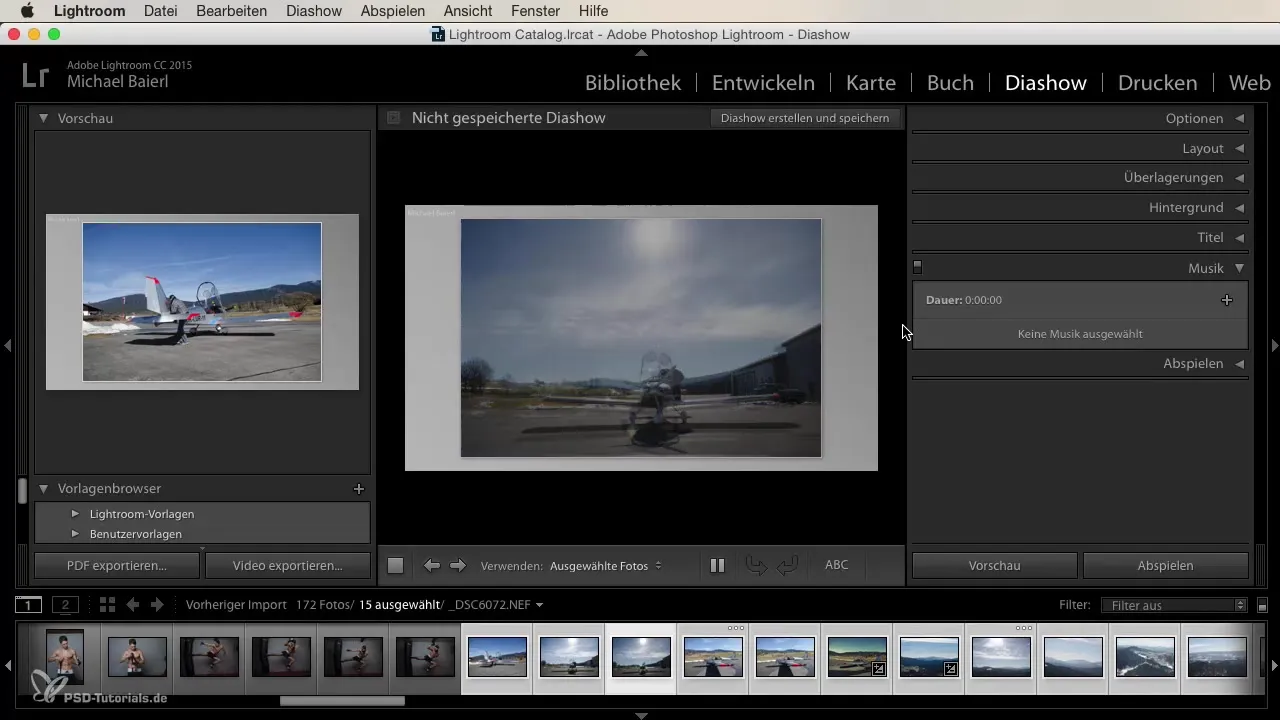Viewport: 1280px width, 720px height.
Task: Open the Apple menu
Action: tap(27, 11)
